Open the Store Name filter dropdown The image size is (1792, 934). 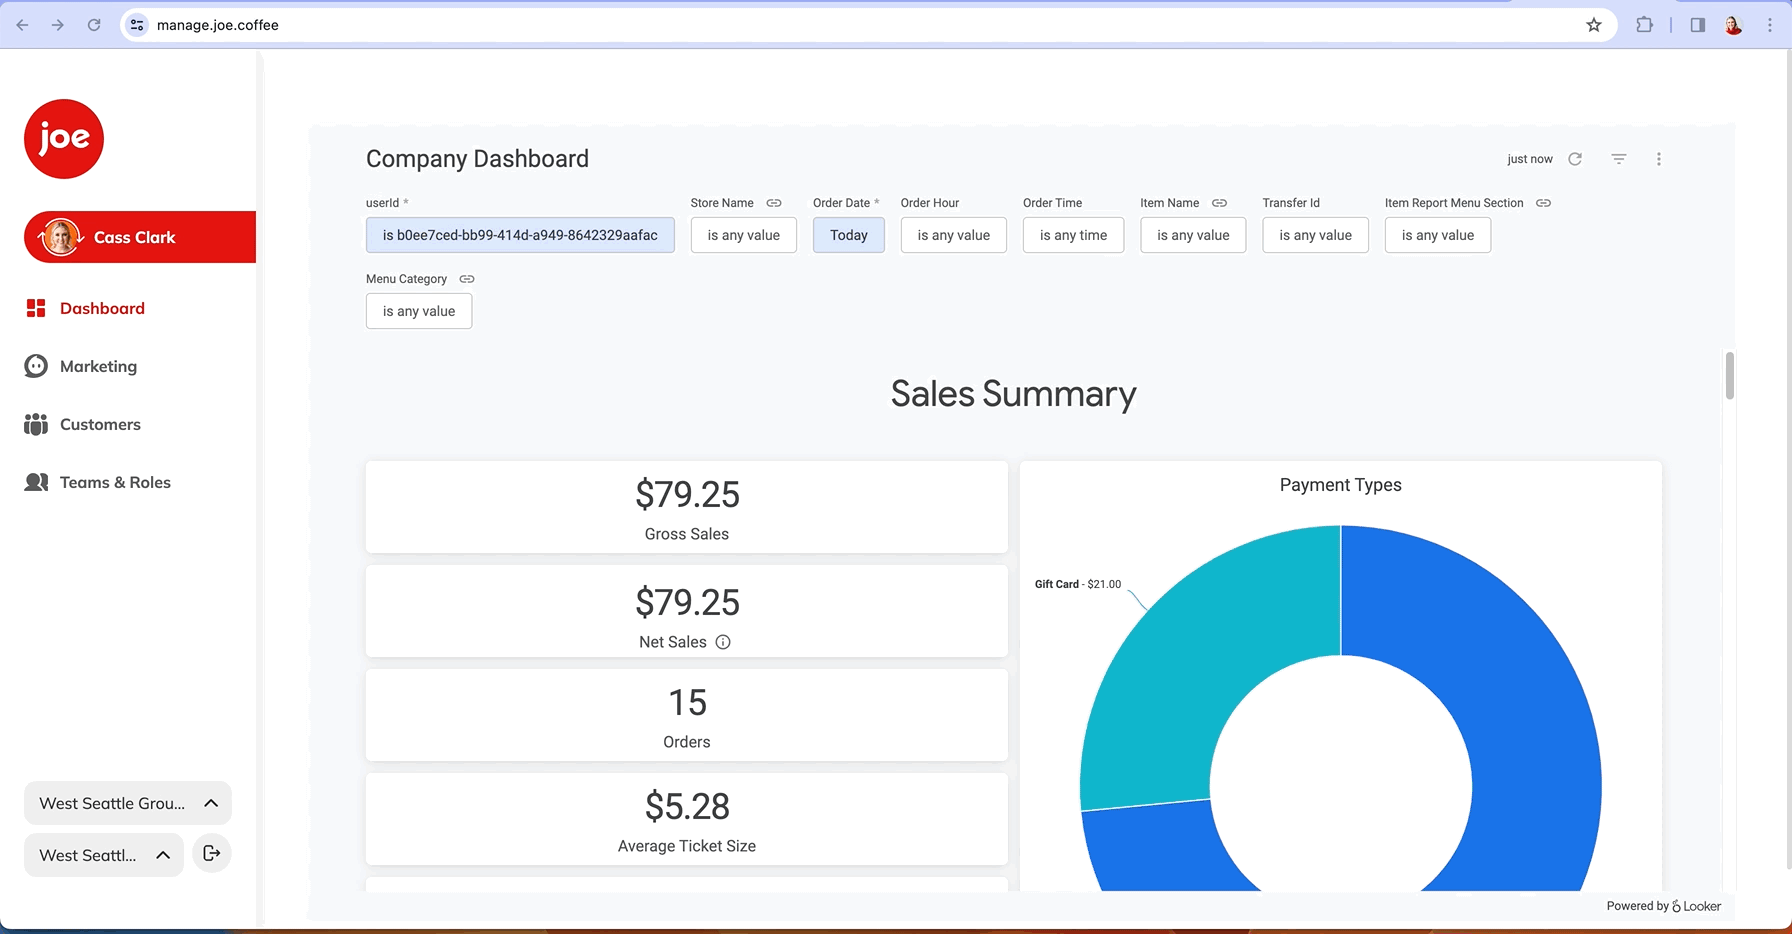[744, 235]
